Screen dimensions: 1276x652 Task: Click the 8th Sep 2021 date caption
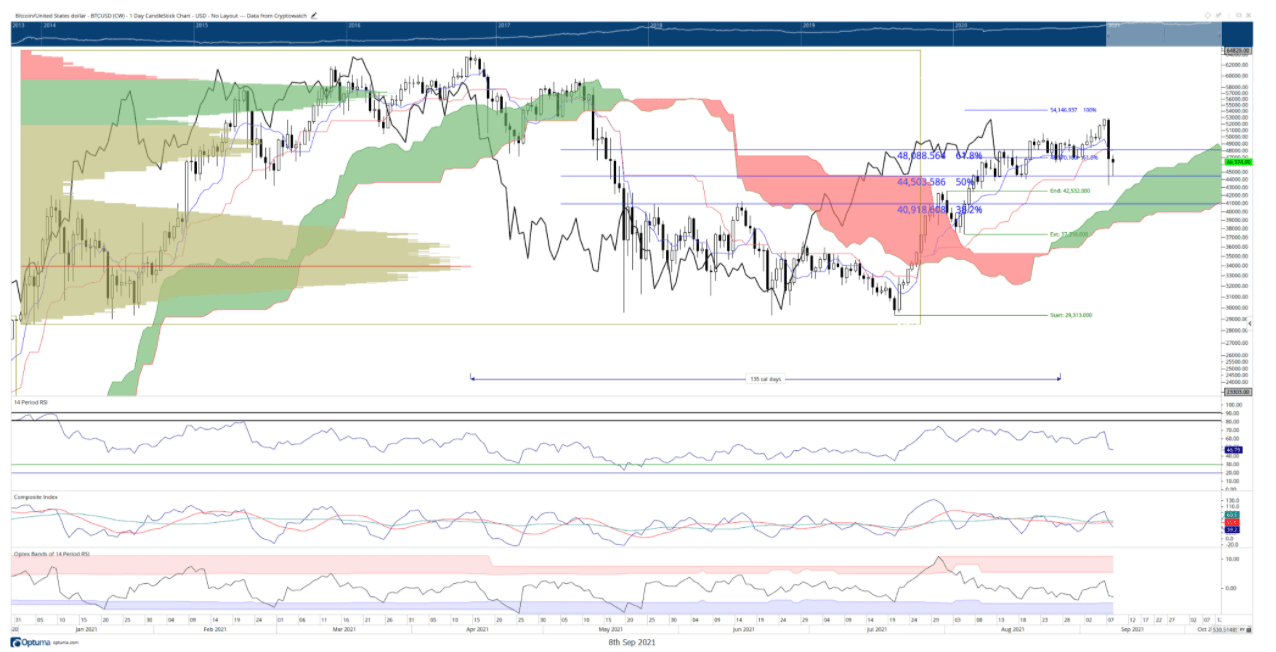pyautogui.click(x=632, y=642)
